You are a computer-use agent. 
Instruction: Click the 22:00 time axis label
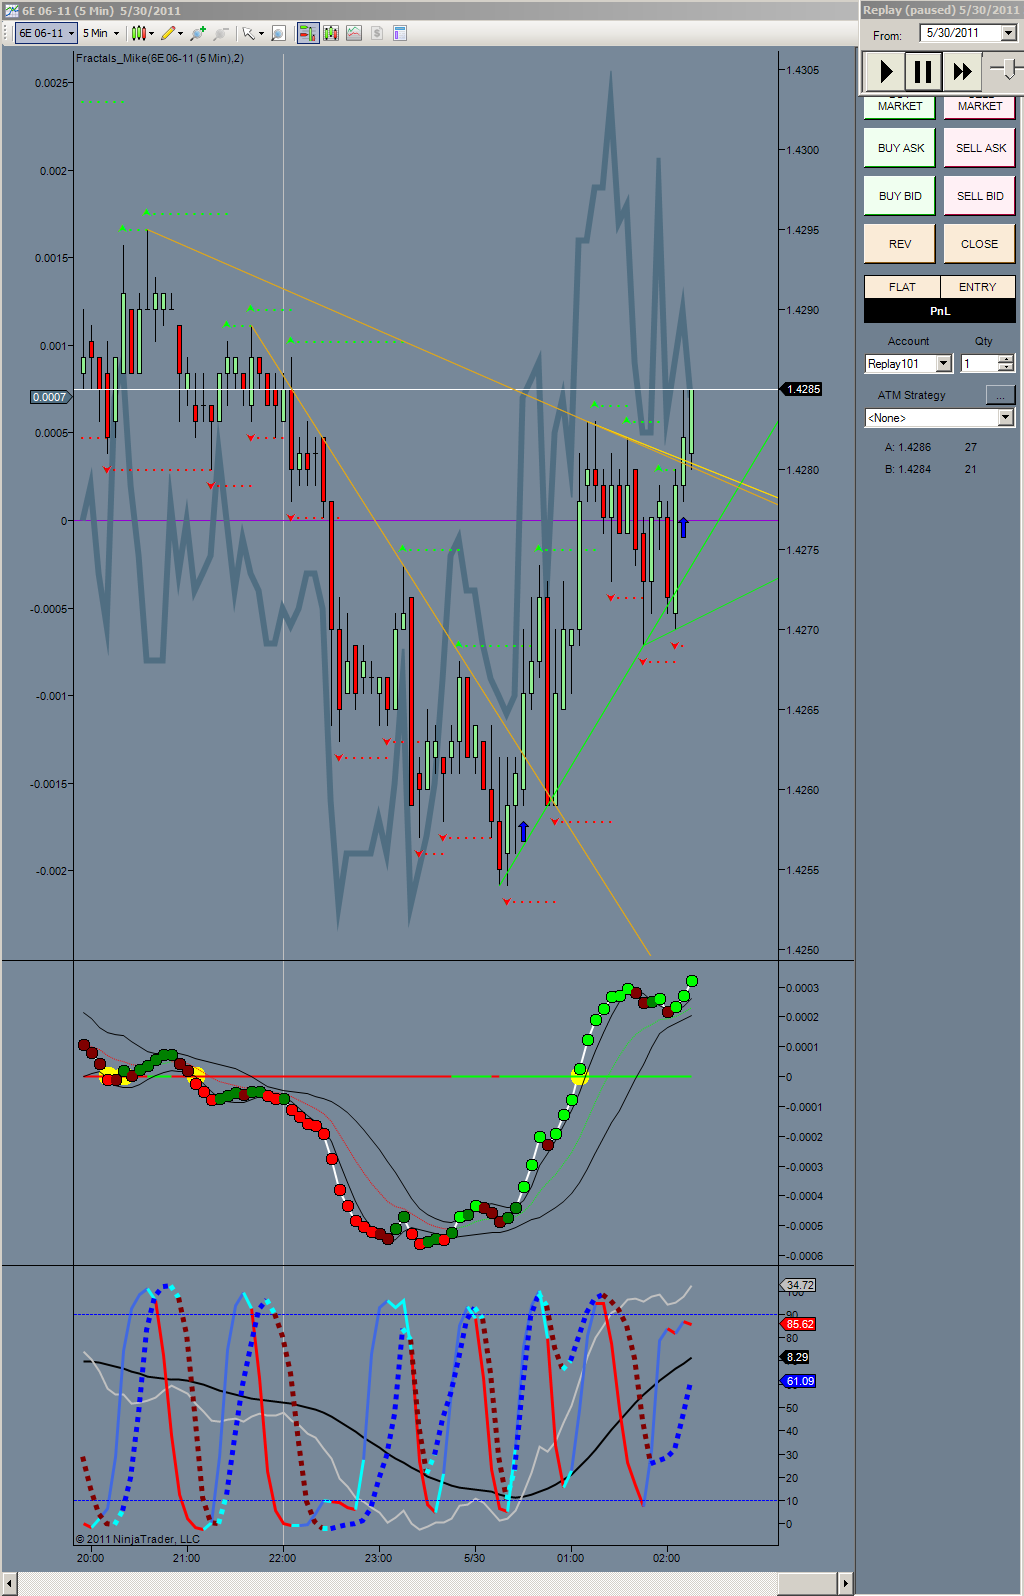tap(282, 1558)
